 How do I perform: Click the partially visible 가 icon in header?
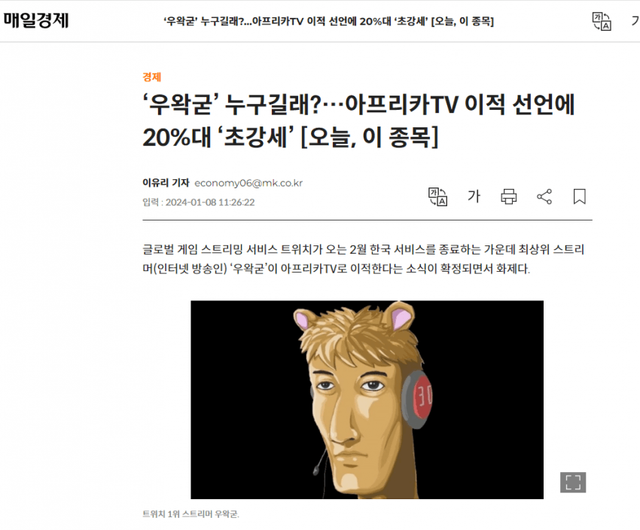[636, 21]
